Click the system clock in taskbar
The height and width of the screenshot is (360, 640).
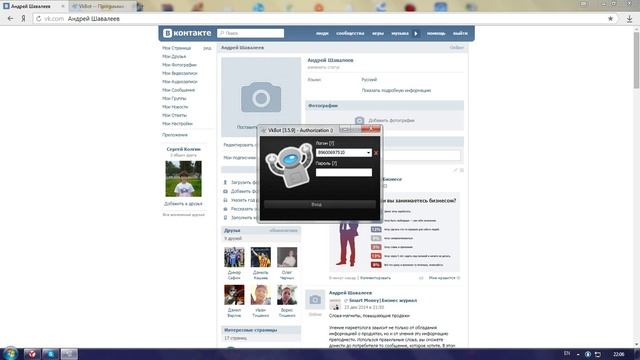(x=618, y=354)
